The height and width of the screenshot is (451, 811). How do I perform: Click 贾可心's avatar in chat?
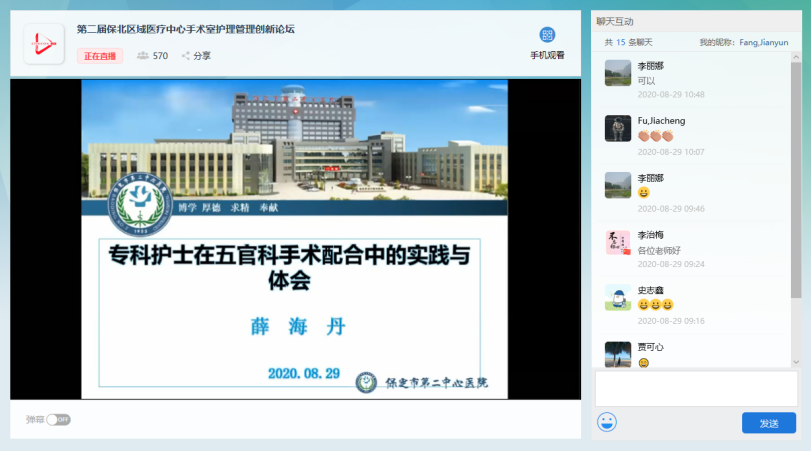618,353
